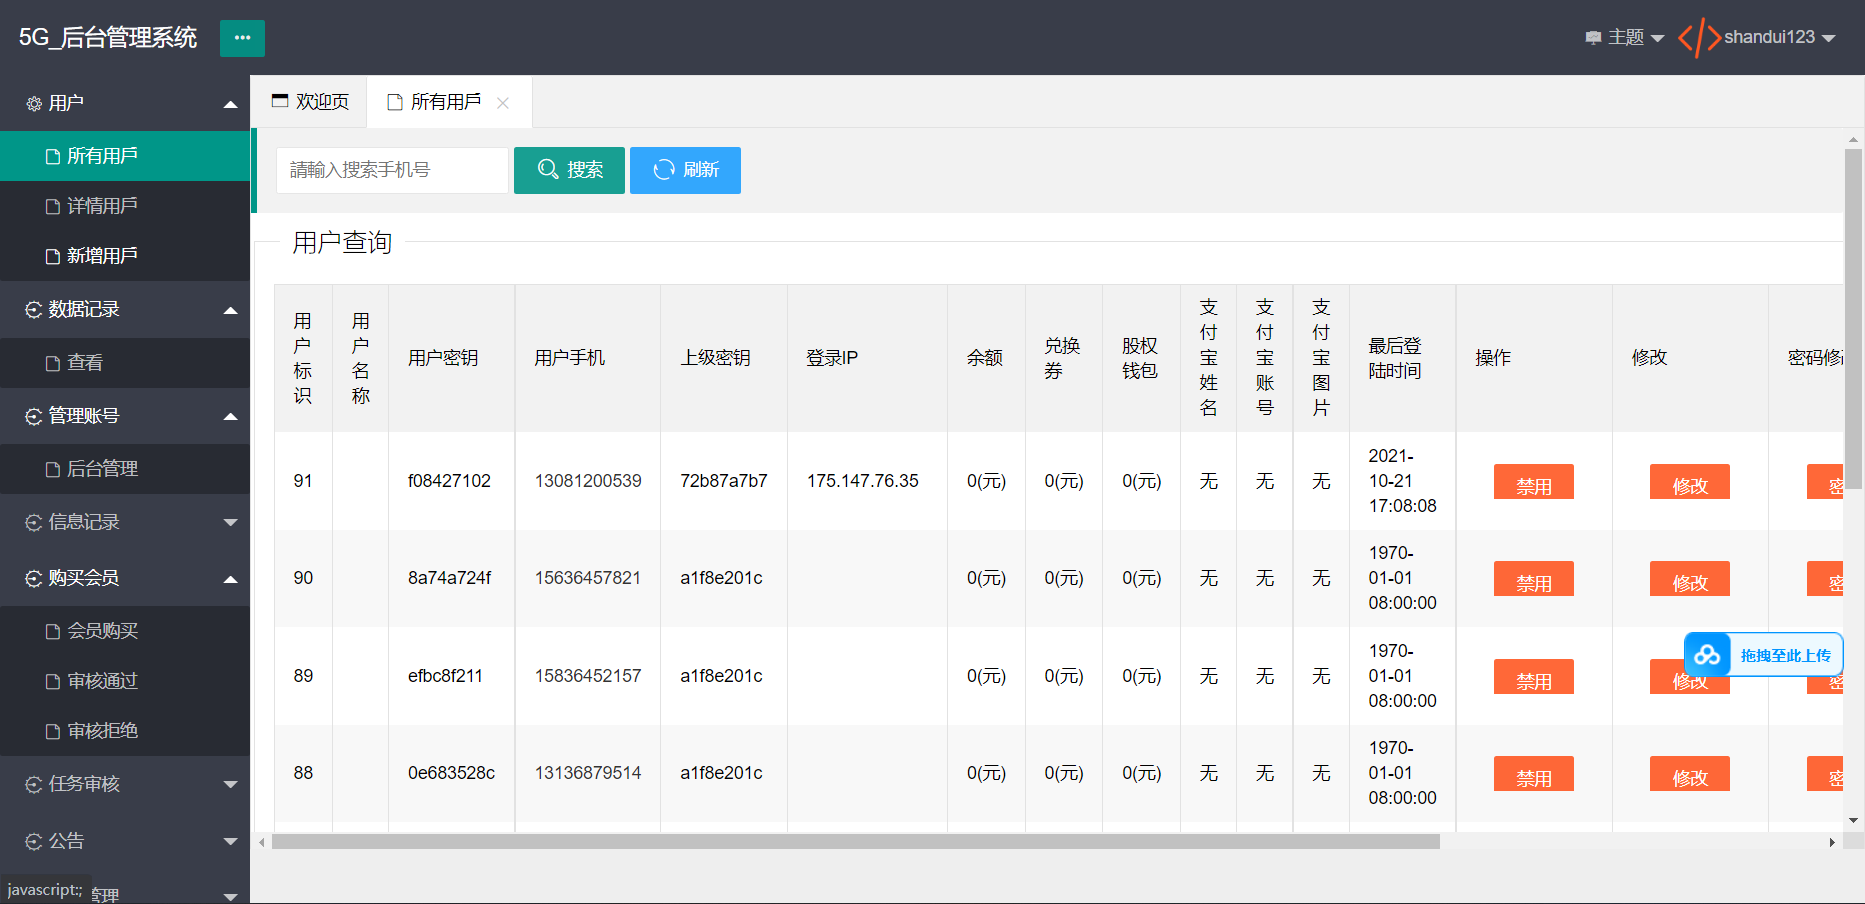The height and width of the screenshot is (904, 1865).
Task: Expand the 公告 section arrow
Action: pos(231,841)
